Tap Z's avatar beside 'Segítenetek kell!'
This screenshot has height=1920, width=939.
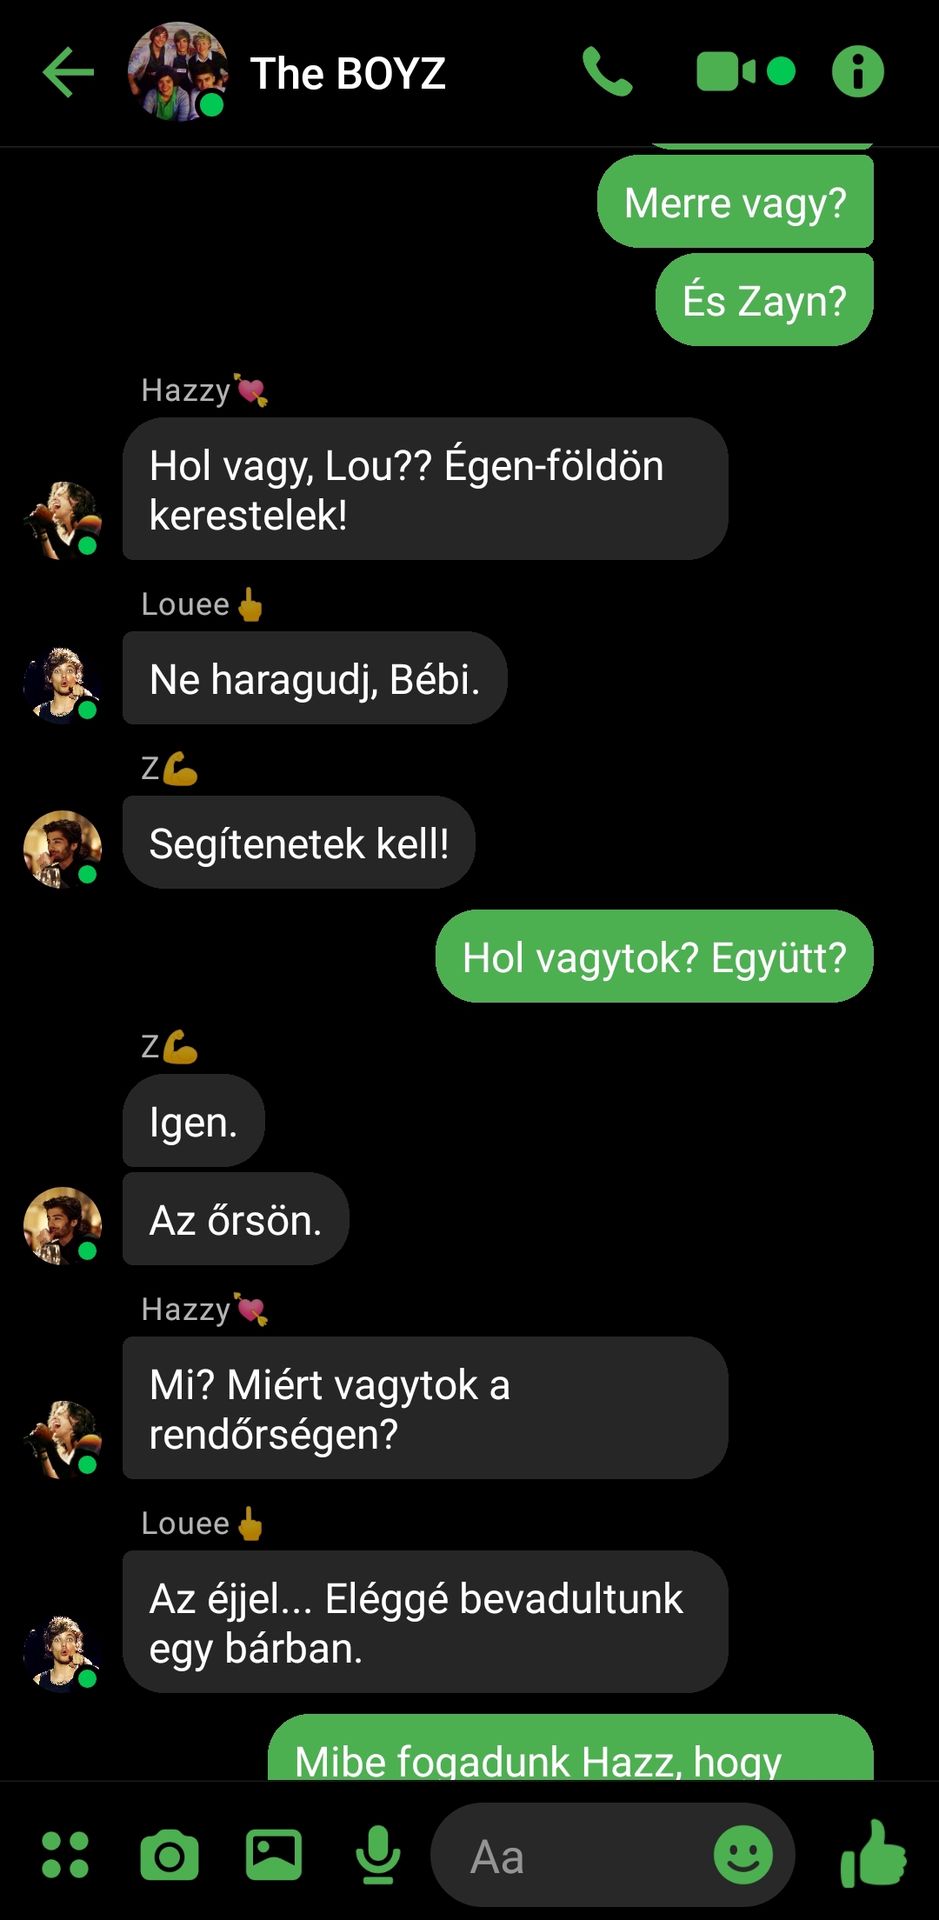coord(62,849)
